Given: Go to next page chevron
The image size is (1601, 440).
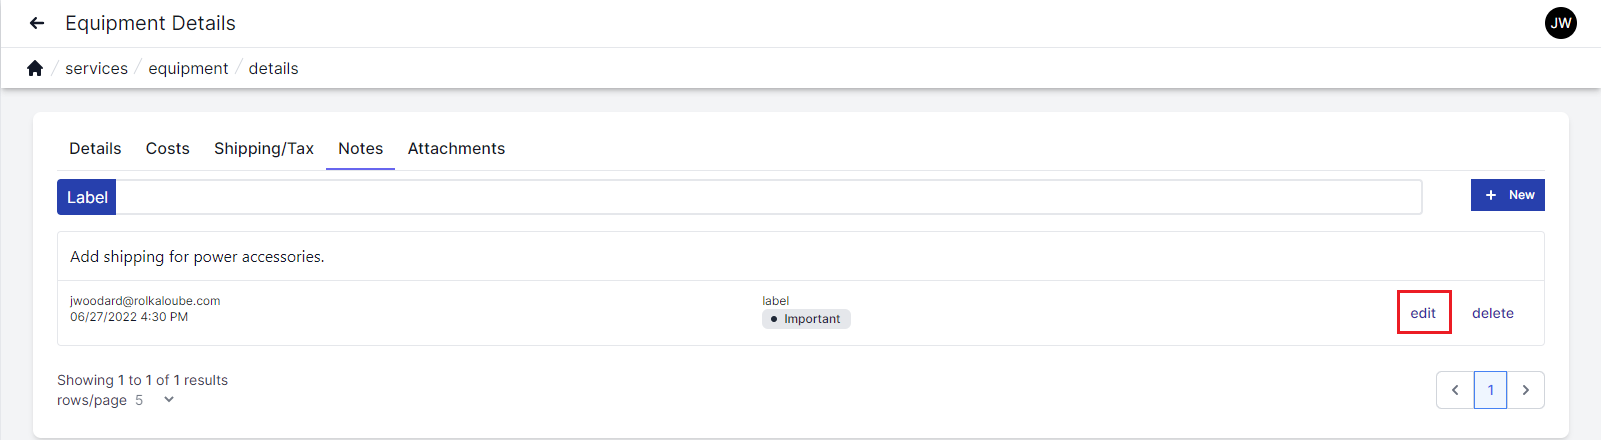Looking at the screenshot, I should click(x=1525, y=390).
